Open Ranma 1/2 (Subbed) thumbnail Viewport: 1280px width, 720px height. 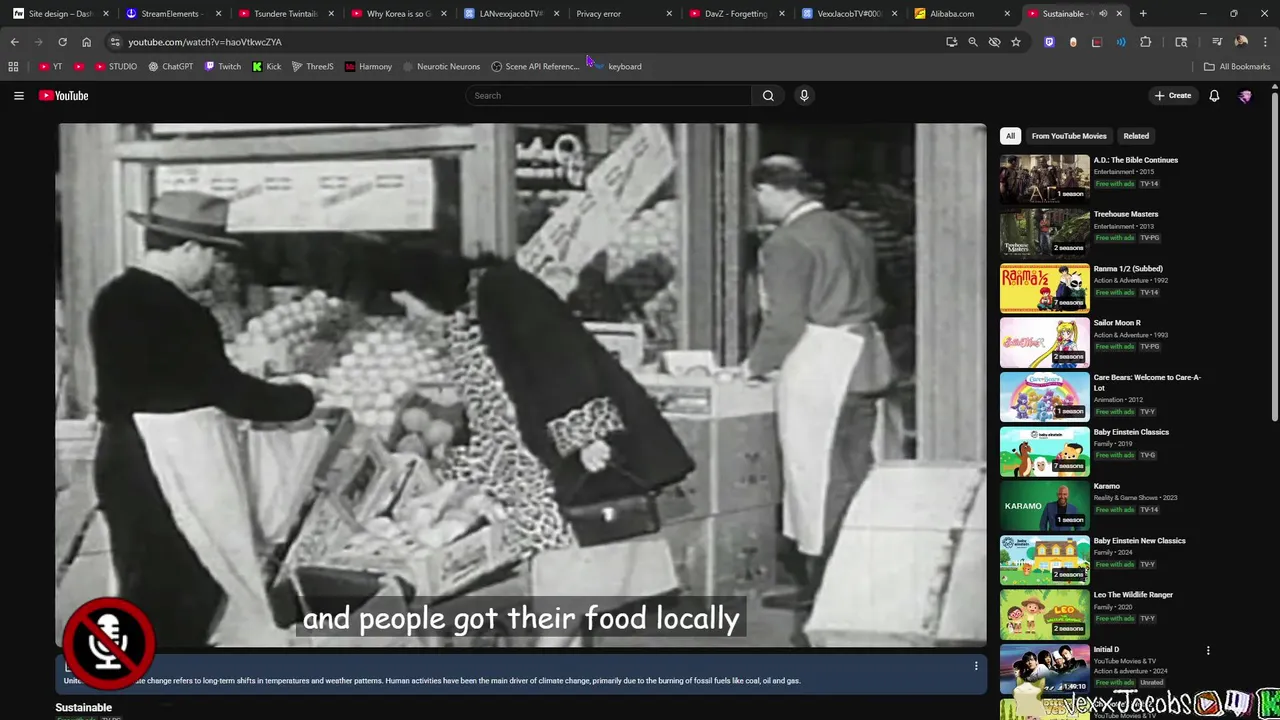pyautogui.click(x=1045, y=287)
